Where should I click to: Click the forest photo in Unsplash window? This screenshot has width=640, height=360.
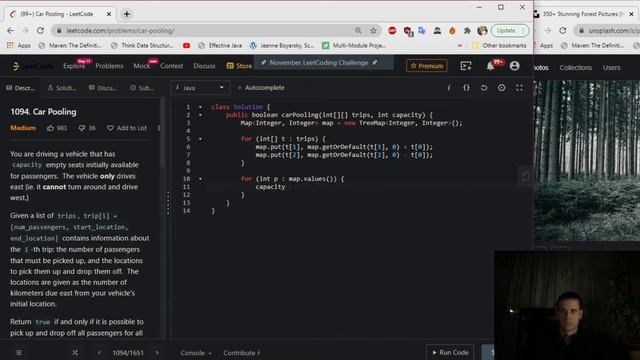[x=587, y=161]
